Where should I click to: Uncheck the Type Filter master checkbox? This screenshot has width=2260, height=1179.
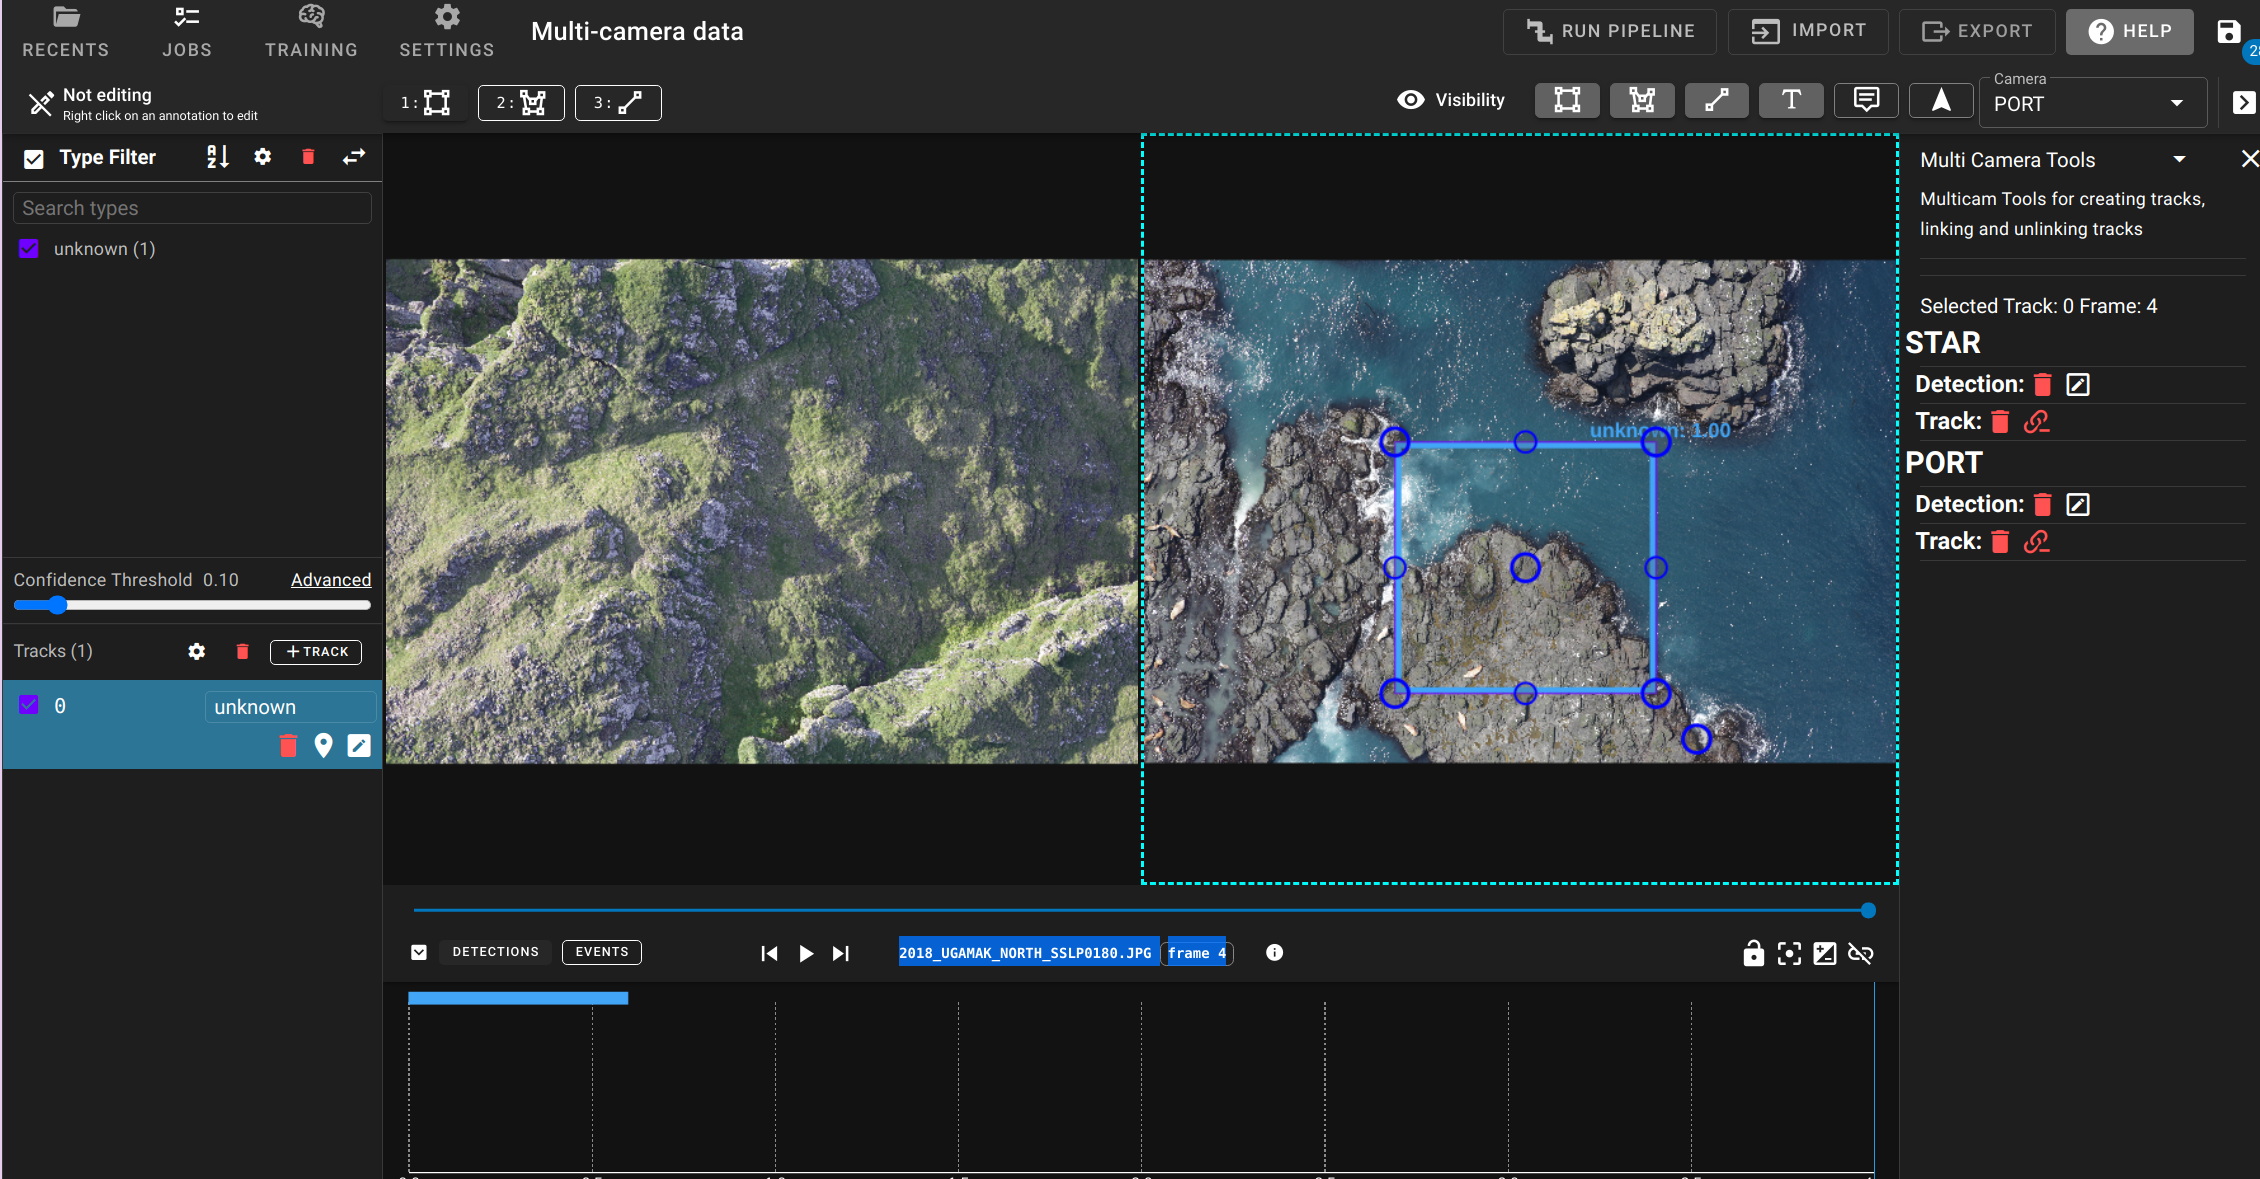pos(34,158)
